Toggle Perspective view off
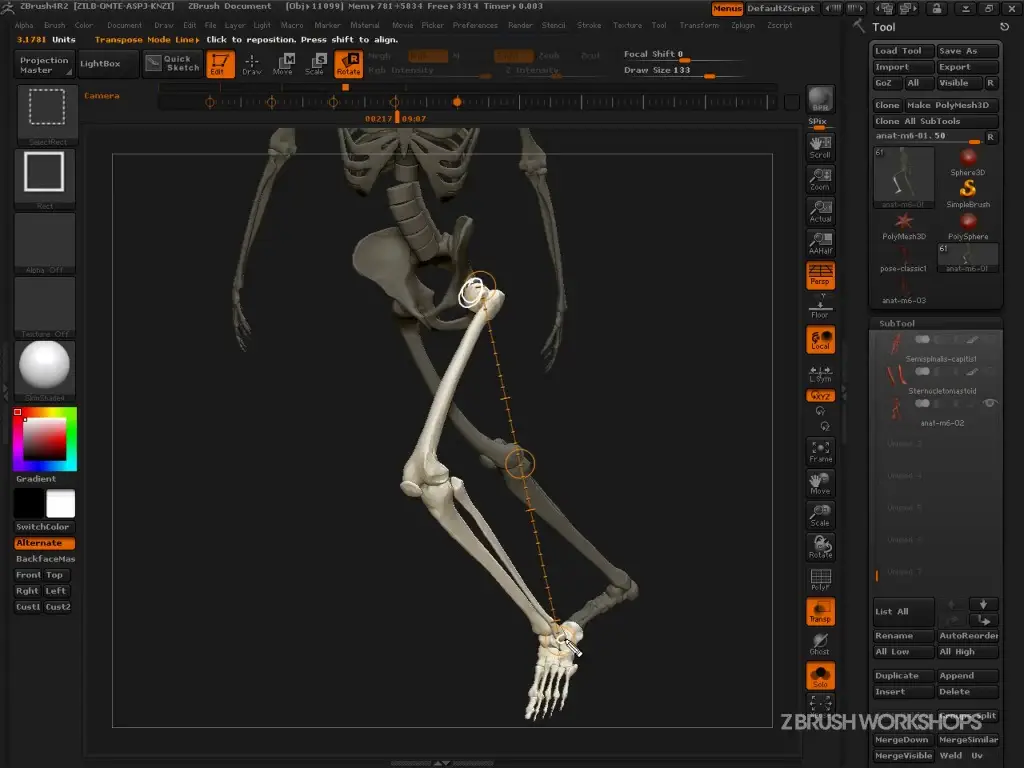 [820, 275]
